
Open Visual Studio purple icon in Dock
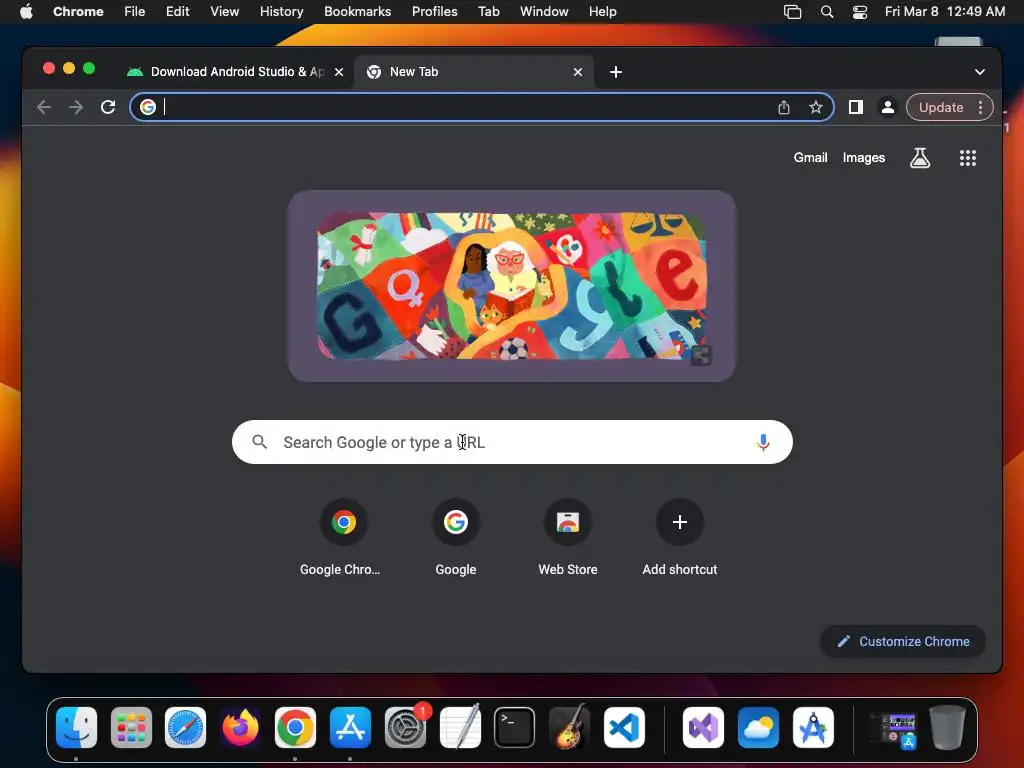click(x=703, y=727)
